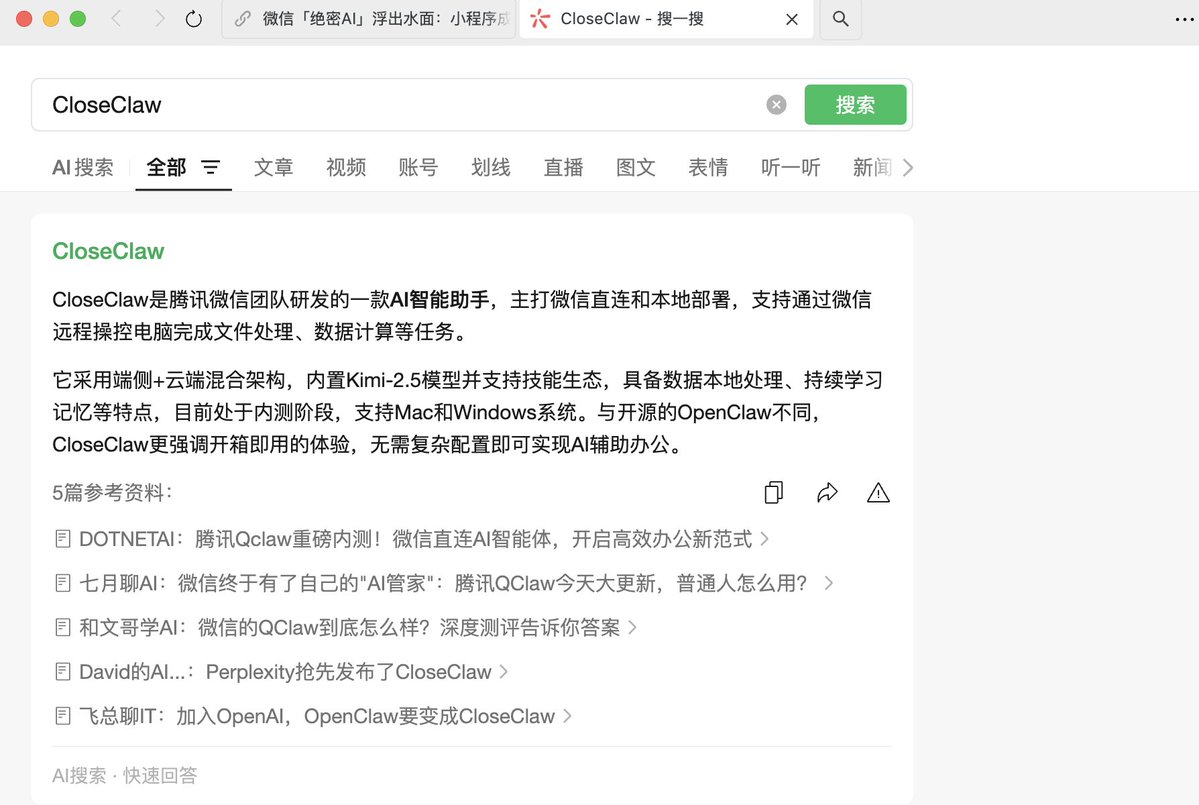
Task: Open David的AI article on Perplexity CloseClaw
Action: 285,672
